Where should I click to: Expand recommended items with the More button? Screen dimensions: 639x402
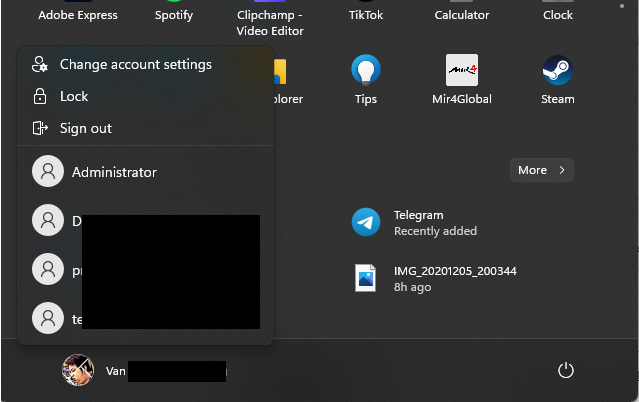point(541,170)
